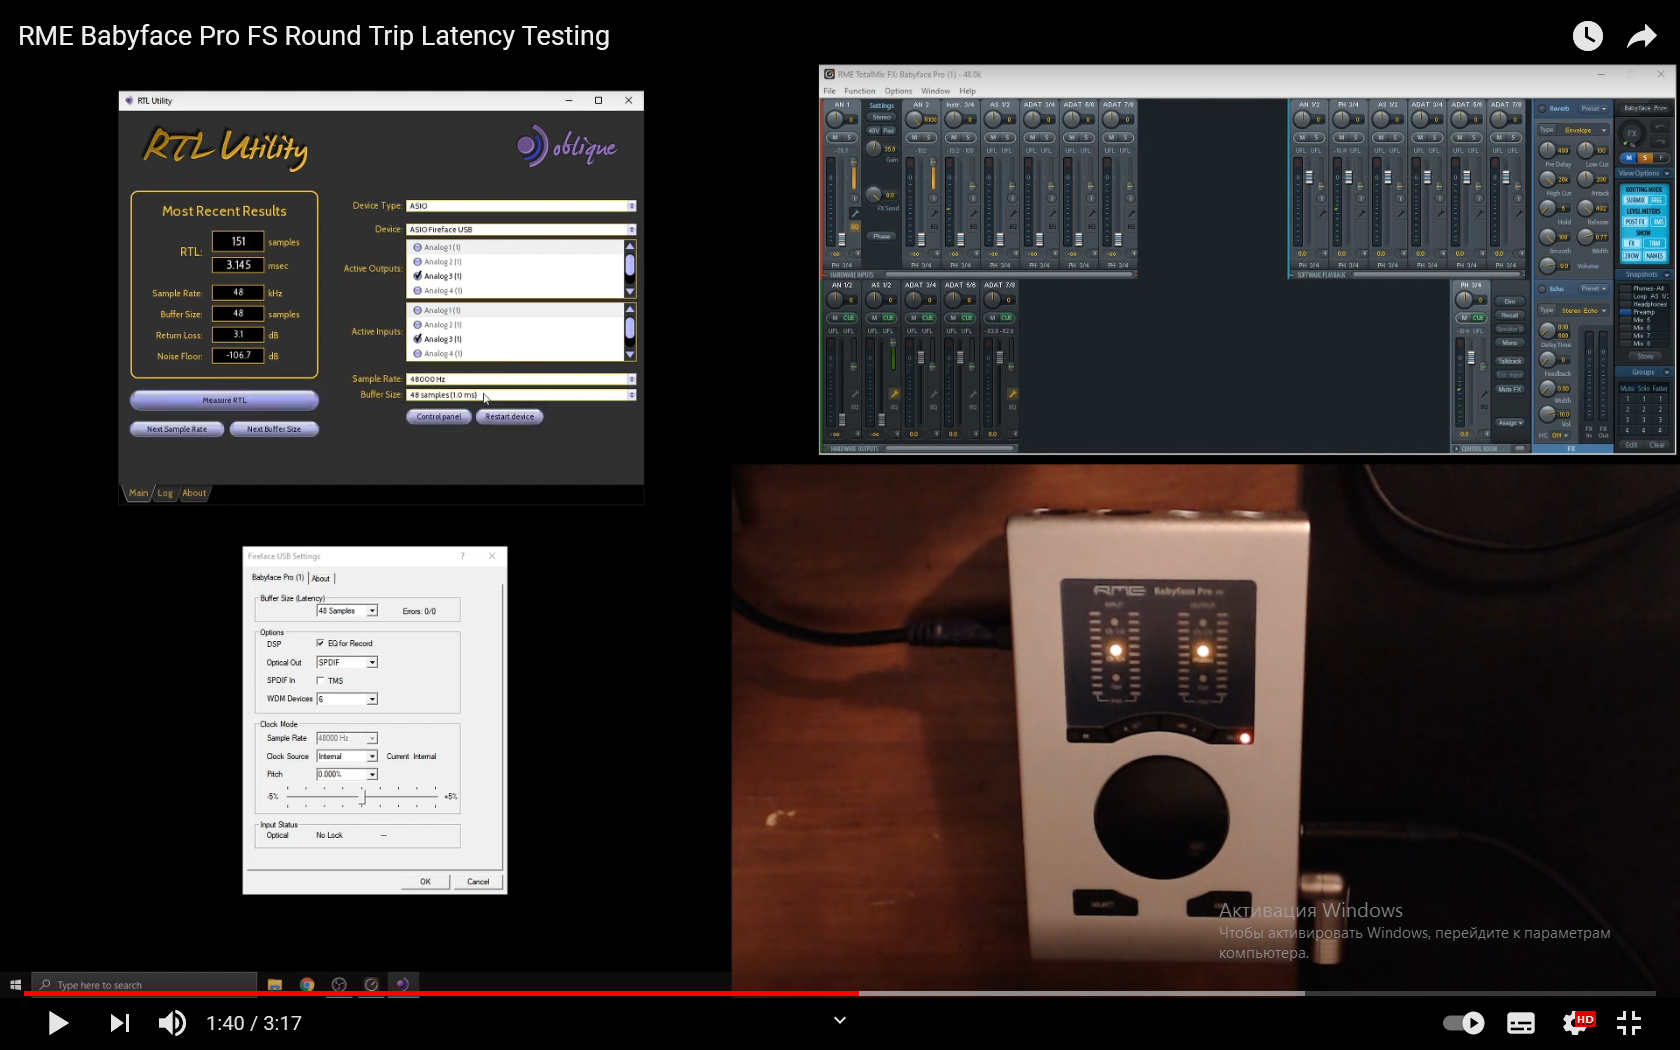Enable Echo power toggle
Image resolution: width=1680 pixels, height=1050 pixels.
pos(1542,289)
